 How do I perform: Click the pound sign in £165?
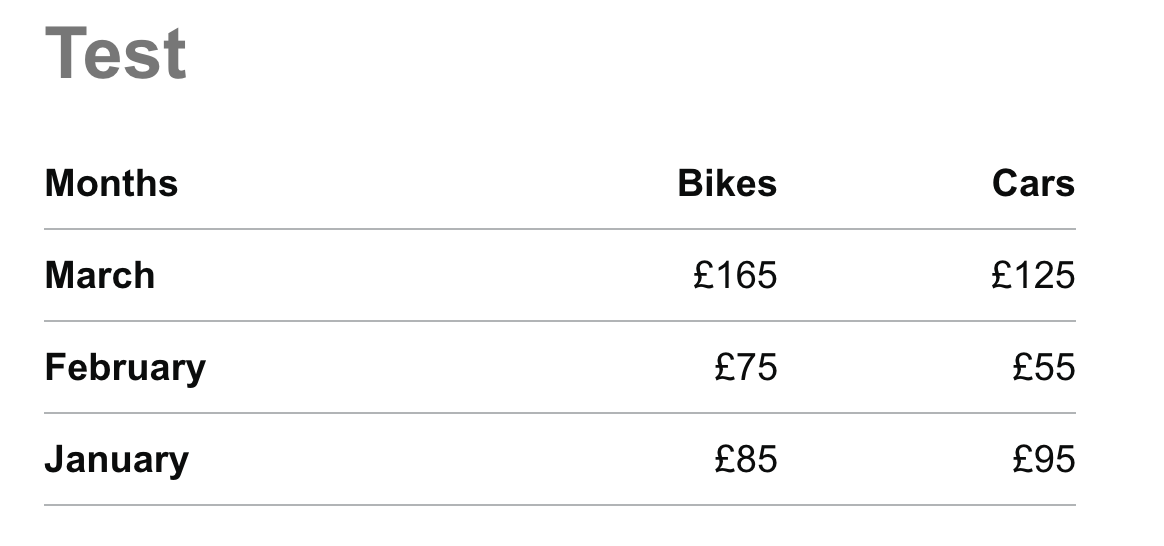tap(704, 276)
